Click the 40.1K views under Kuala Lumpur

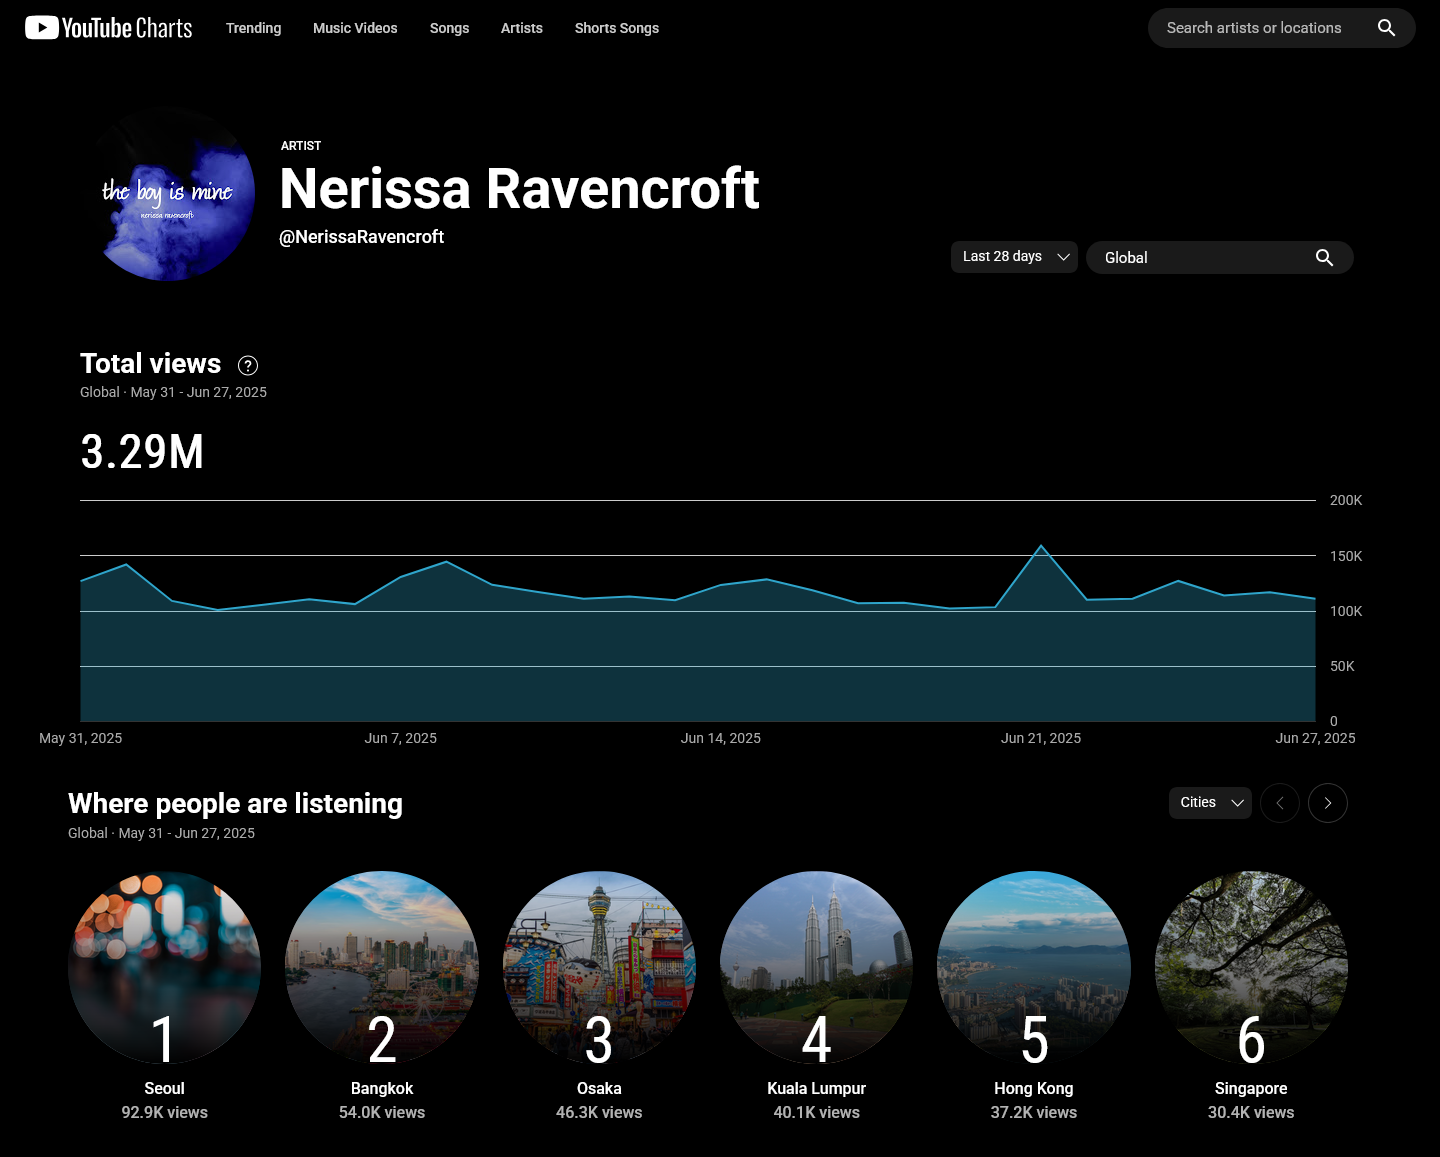tap(816, 1112)
